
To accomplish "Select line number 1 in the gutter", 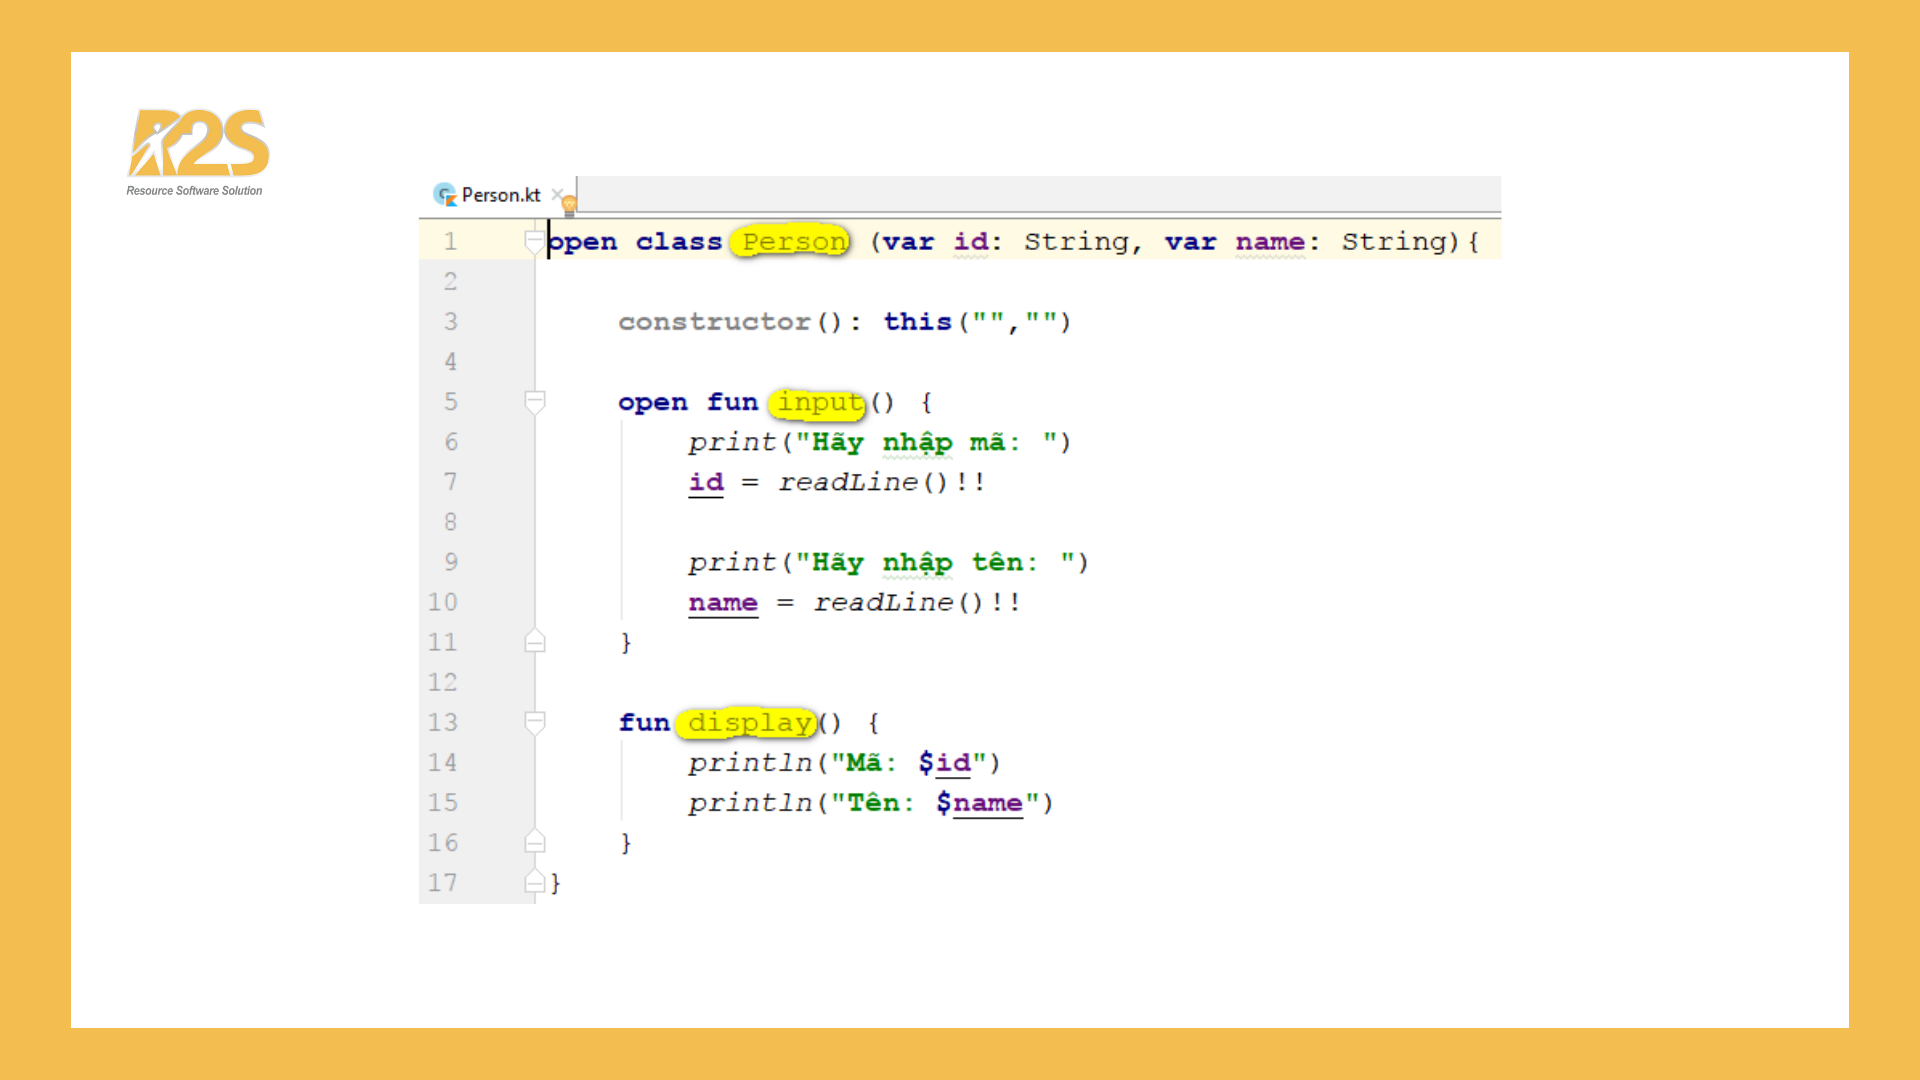I will [x=450, y=241].
